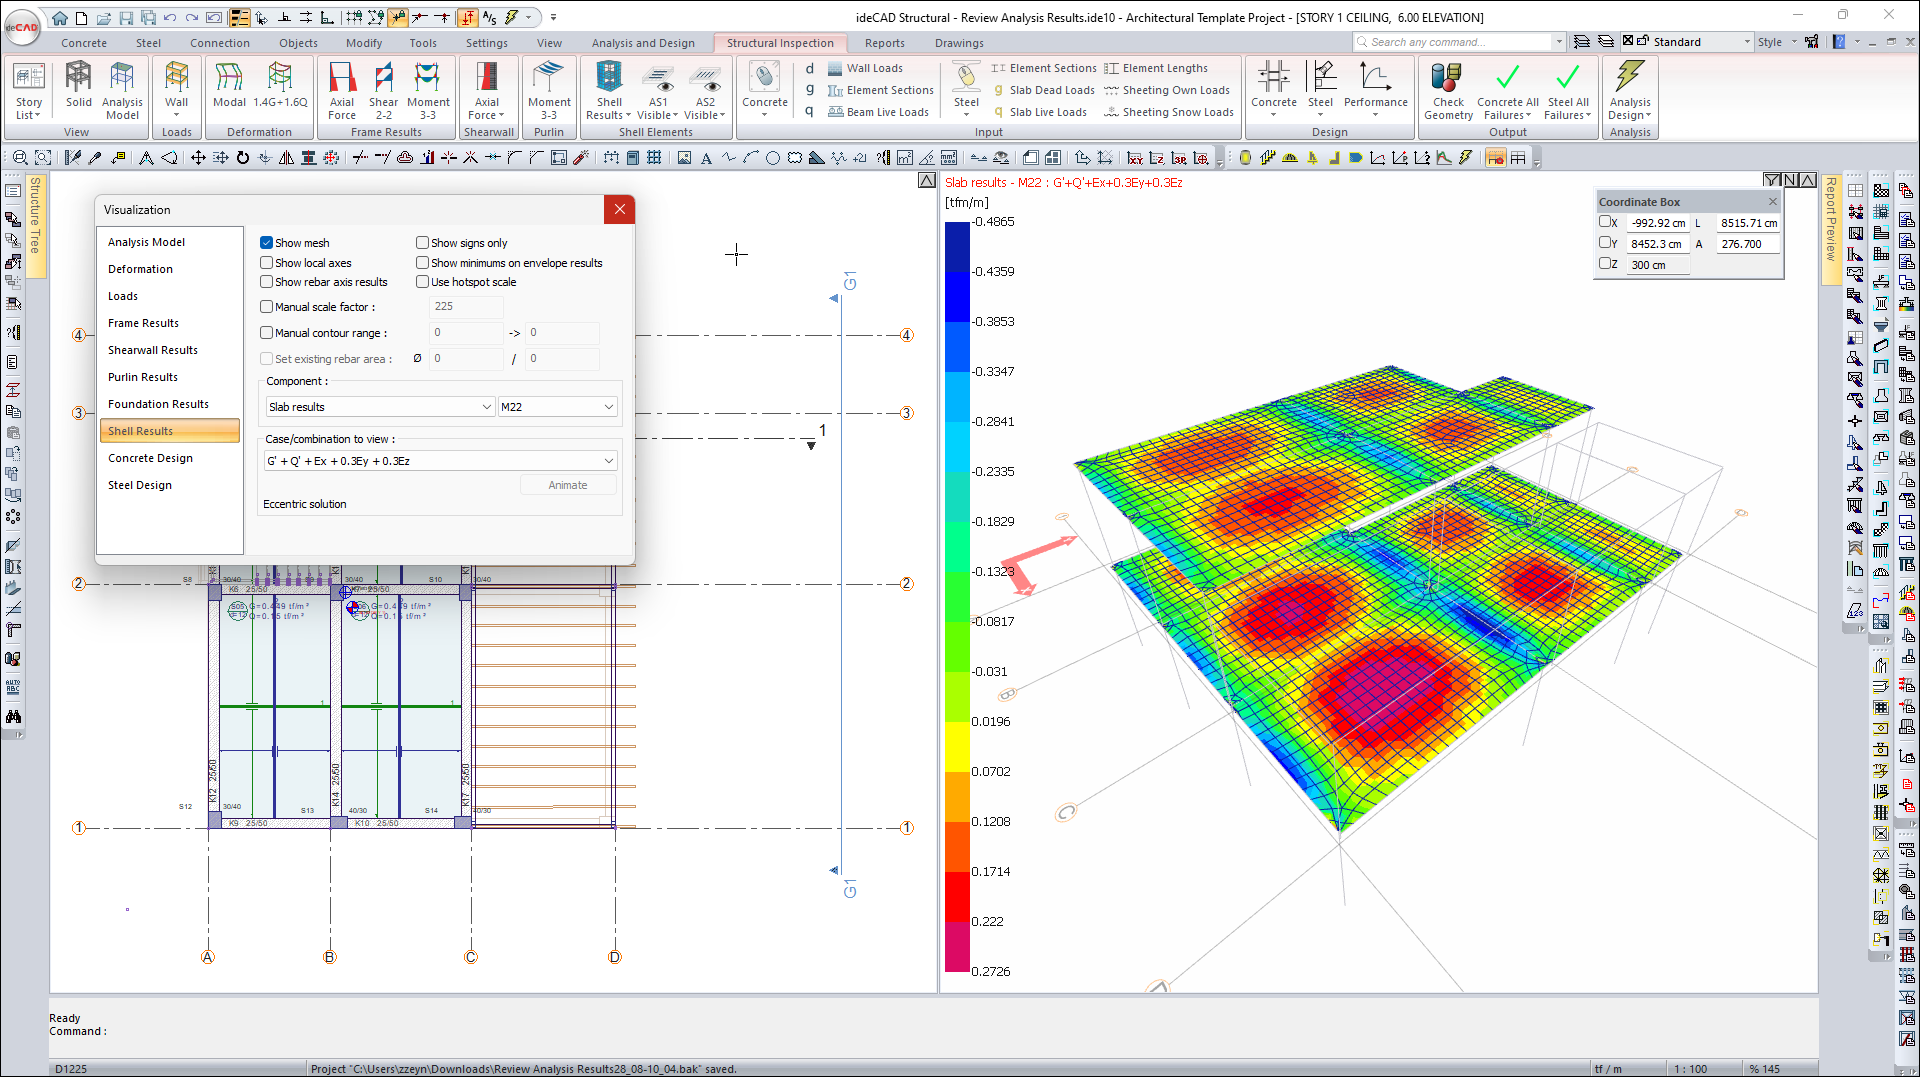Enable Show signs only checkbox

pos(423,243)
